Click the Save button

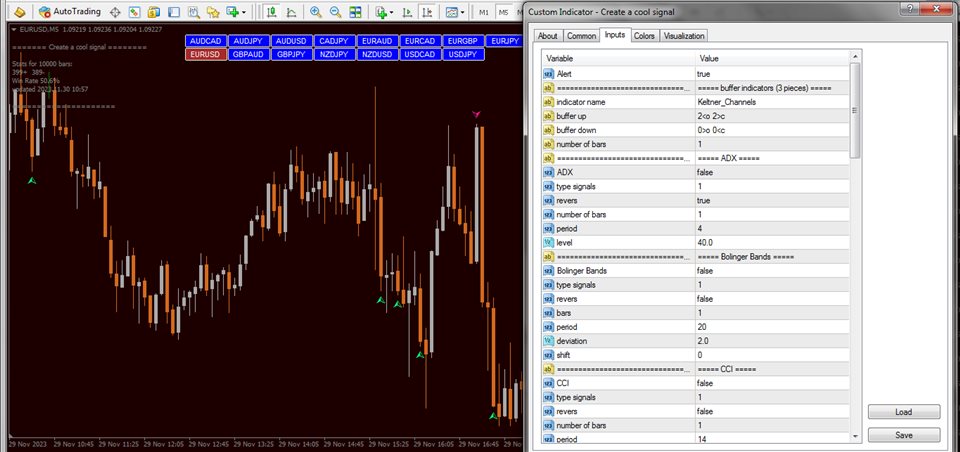click(904, 435)
